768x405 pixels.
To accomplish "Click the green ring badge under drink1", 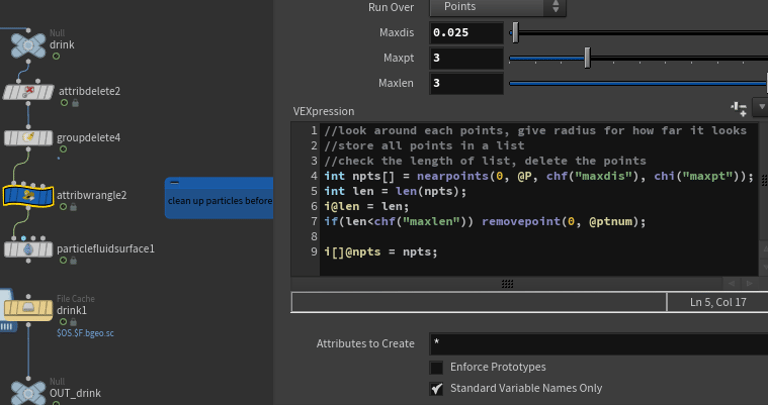I will 63,322.
